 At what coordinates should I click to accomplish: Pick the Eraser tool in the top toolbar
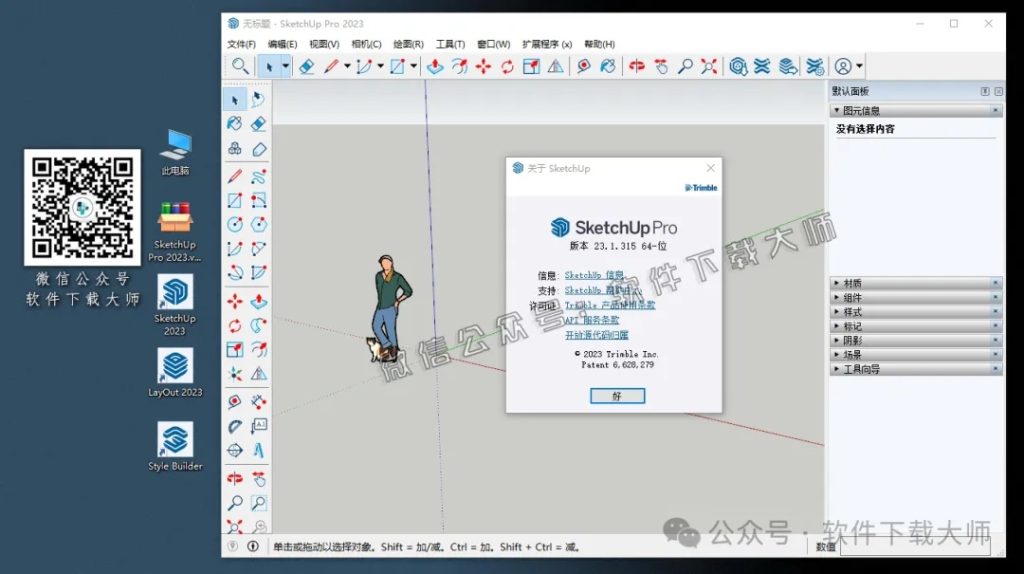tap(306, 66)
